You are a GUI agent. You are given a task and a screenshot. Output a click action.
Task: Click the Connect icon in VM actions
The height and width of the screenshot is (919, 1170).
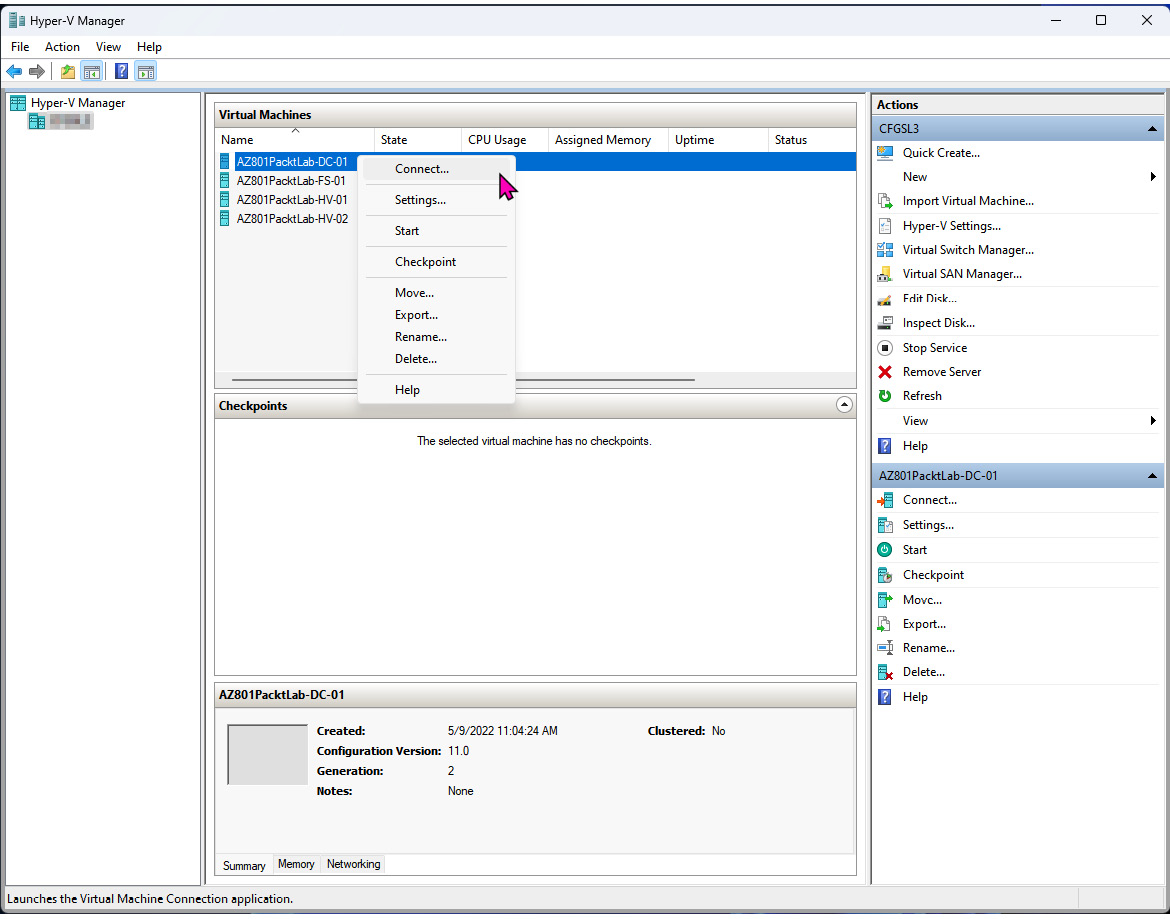[x=885, y=501]
